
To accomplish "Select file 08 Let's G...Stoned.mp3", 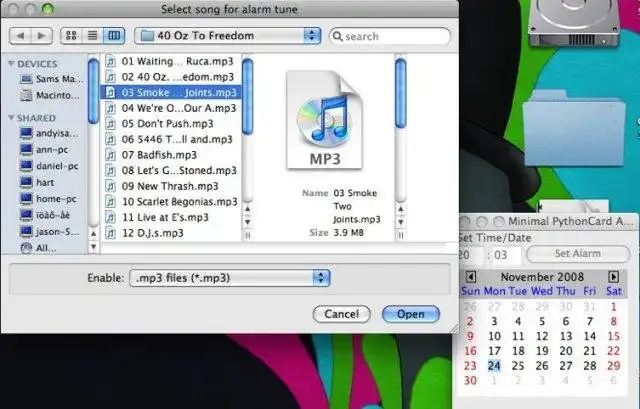I will pos(171,170).
